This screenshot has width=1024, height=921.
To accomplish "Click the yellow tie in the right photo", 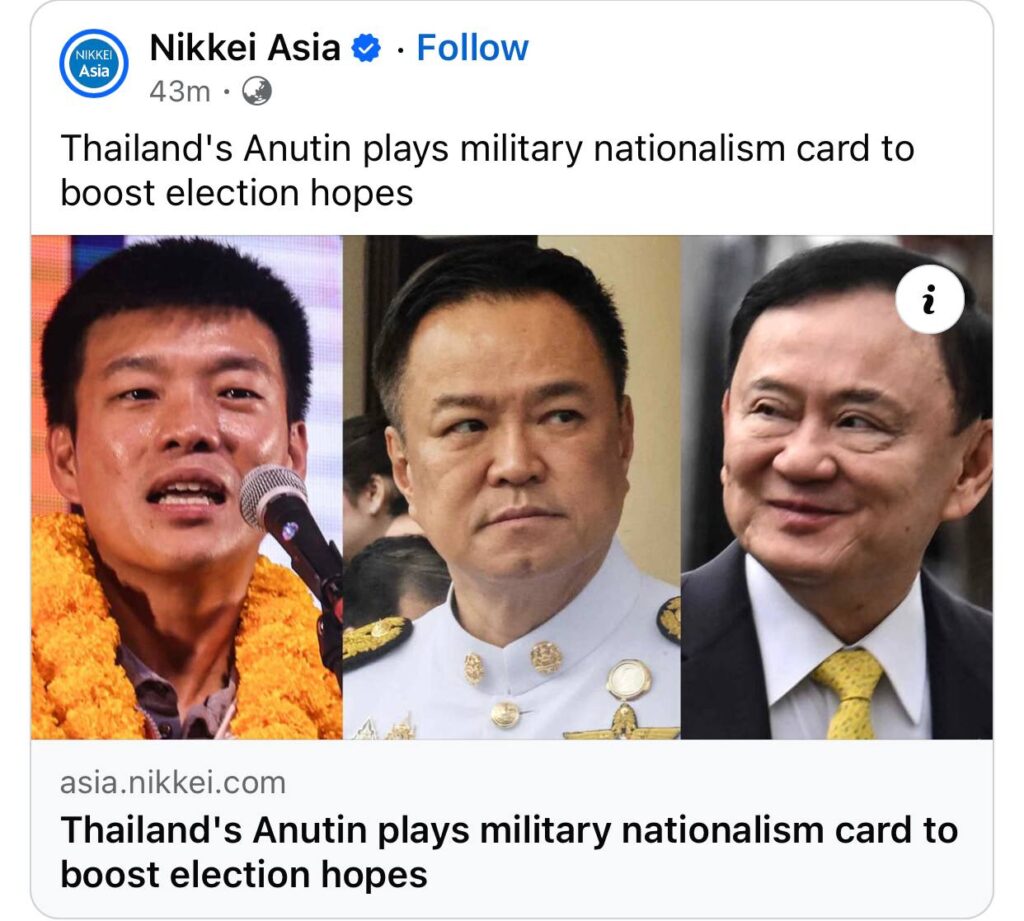I will click(850, 694).
